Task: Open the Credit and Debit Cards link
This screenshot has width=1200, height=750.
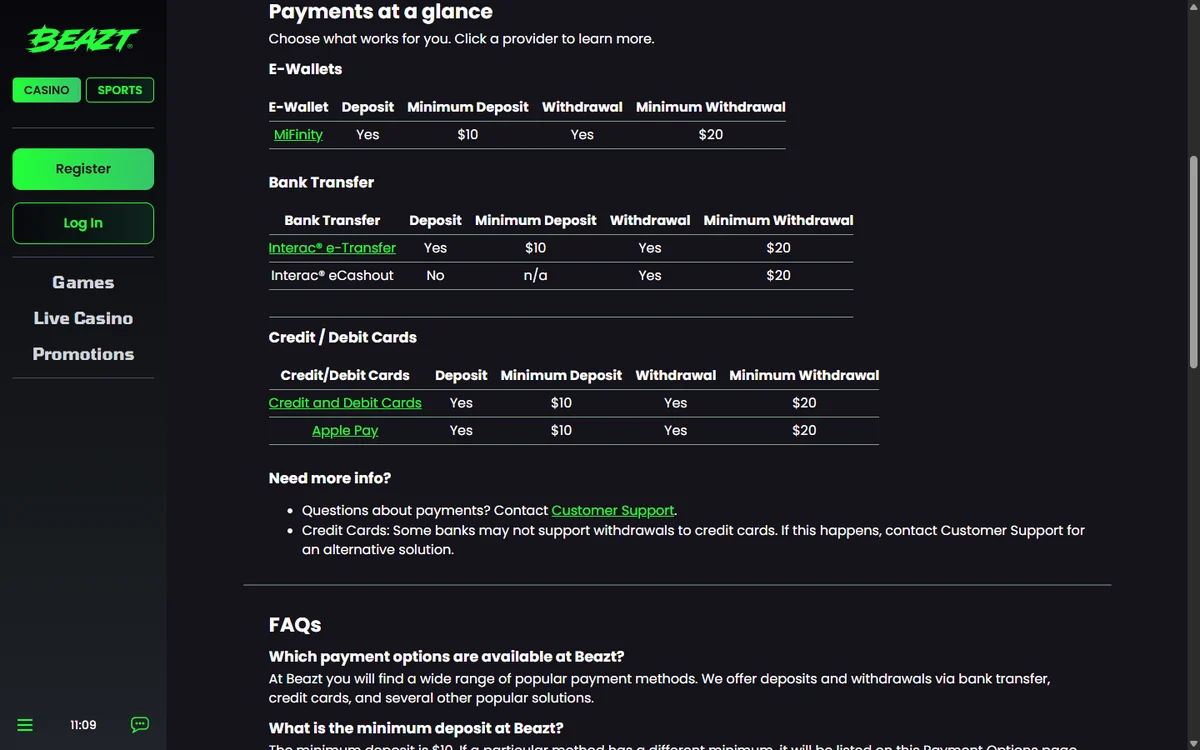Action: click(x=345, y=403)
